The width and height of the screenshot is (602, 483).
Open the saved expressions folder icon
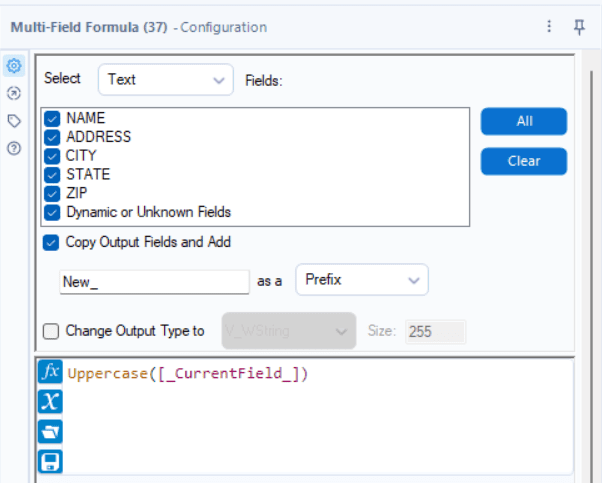tap(50, 432)
